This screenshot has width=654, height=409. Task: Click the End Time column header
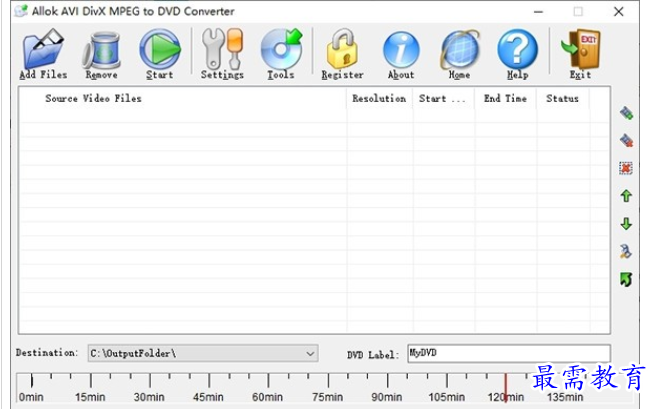[505, 99]
